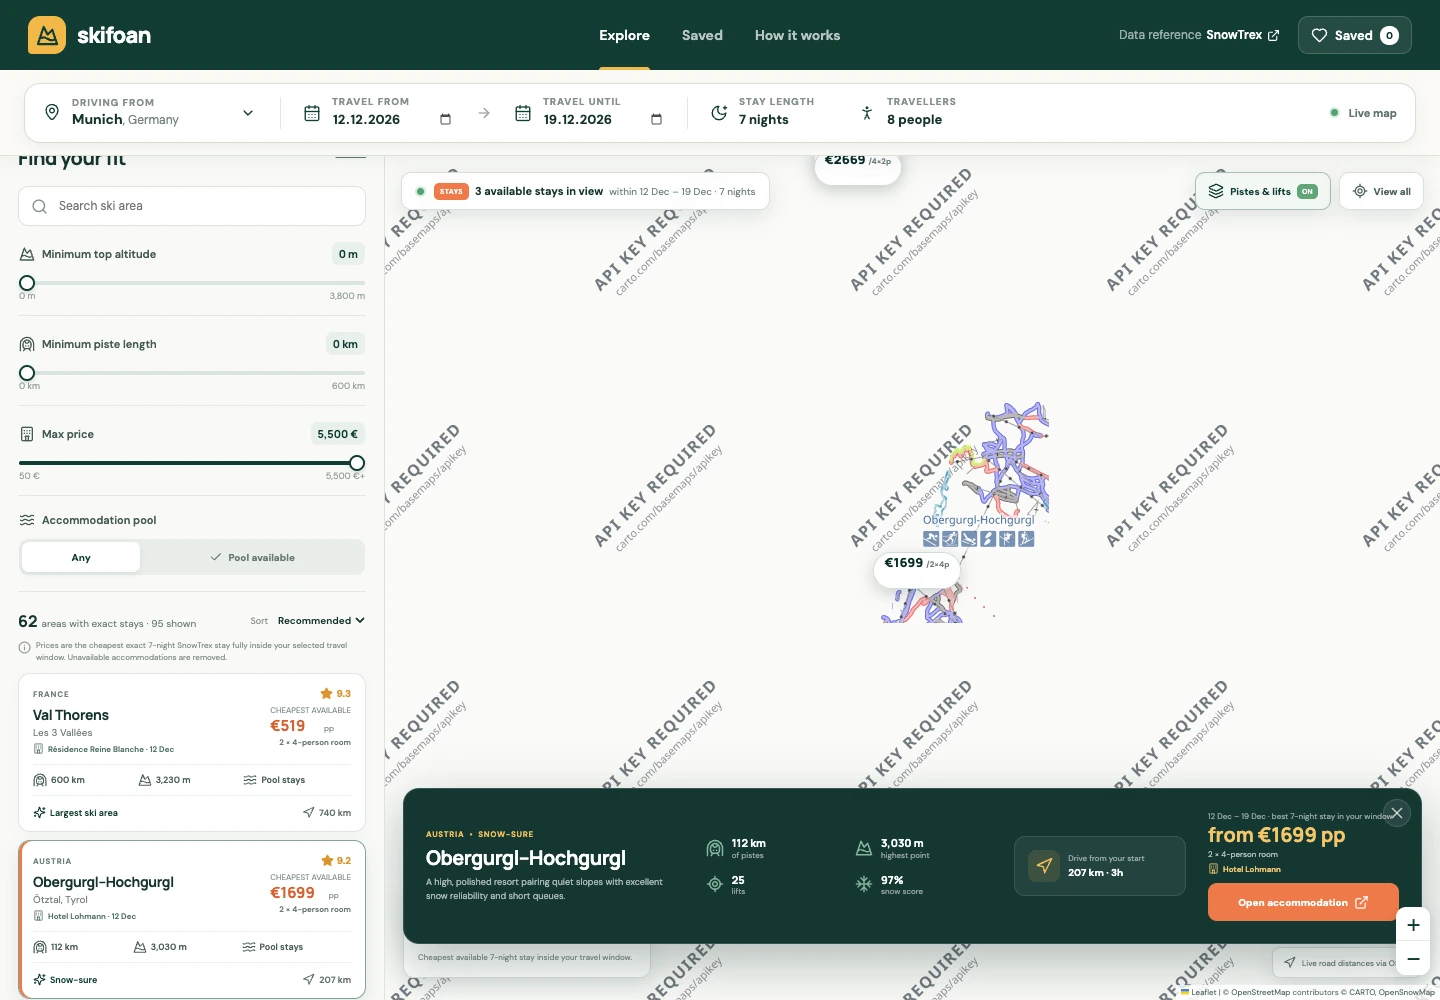Click the Saved 0 button
The image size is (1440, 1000).
1355,35
